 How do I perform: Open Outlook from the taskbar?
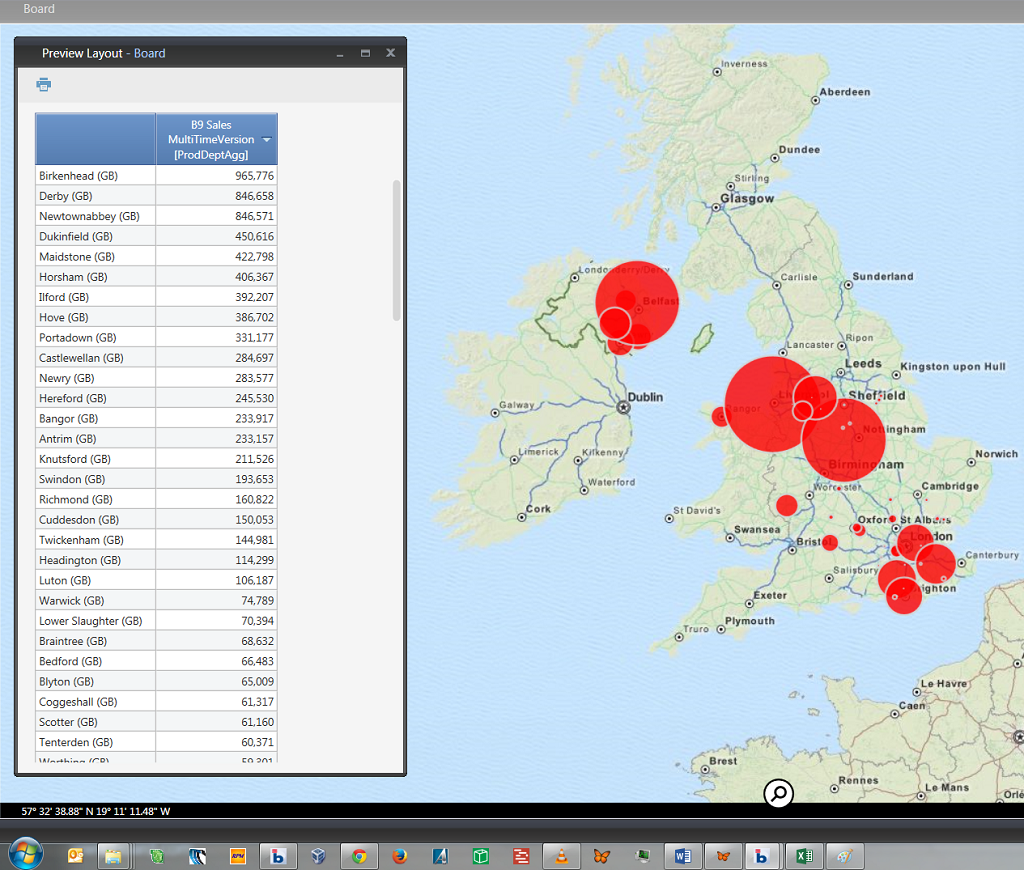pyautogui.click(x=76, y=856)
